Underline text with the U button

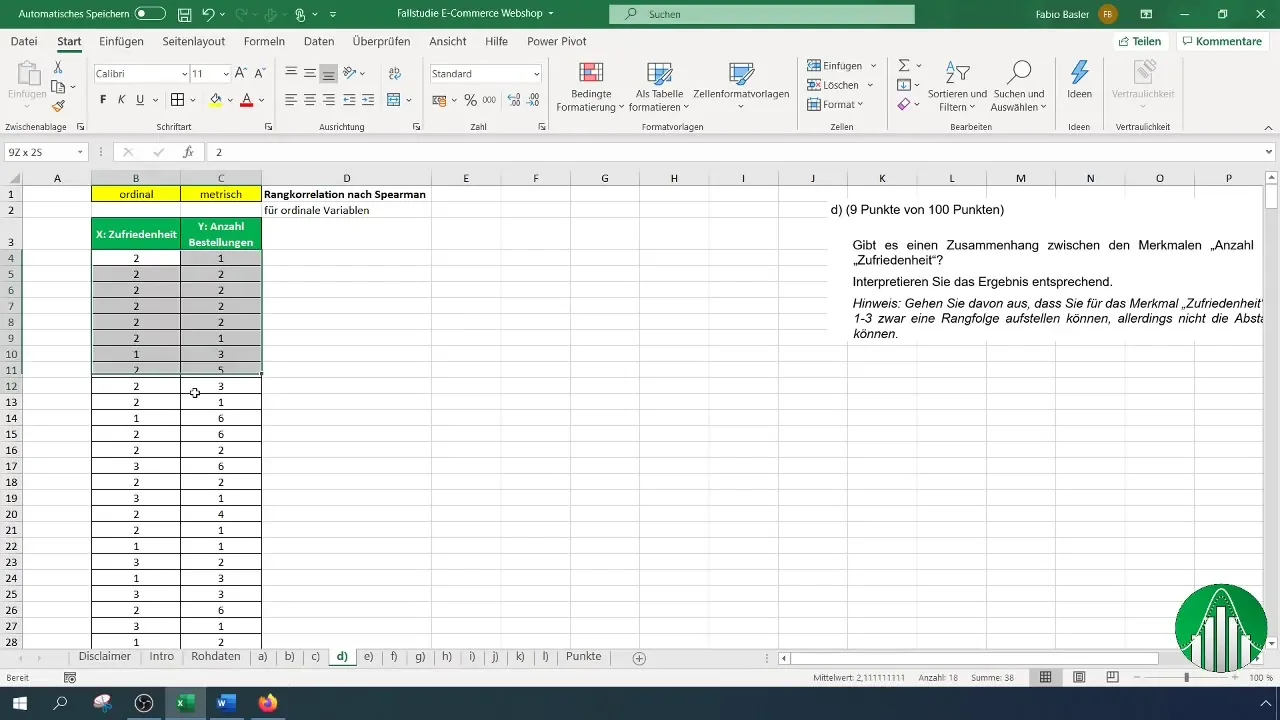click(x=141, y=100)
